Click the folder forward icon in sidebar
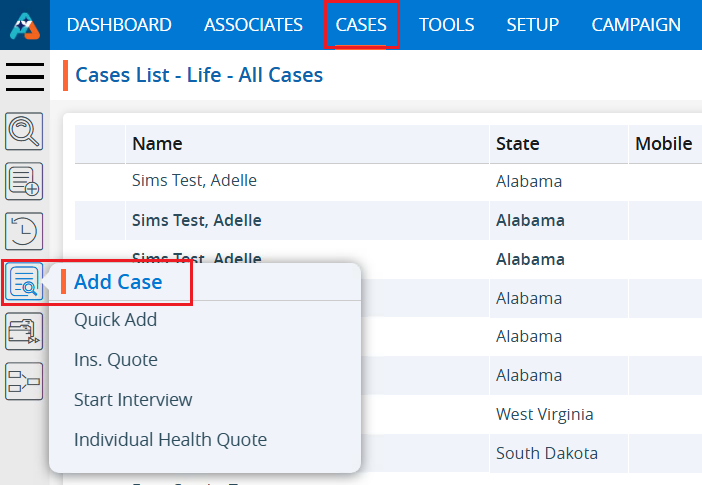Viewport: 702px width, 485px height. pyautogui.click(x=24, y=331)
